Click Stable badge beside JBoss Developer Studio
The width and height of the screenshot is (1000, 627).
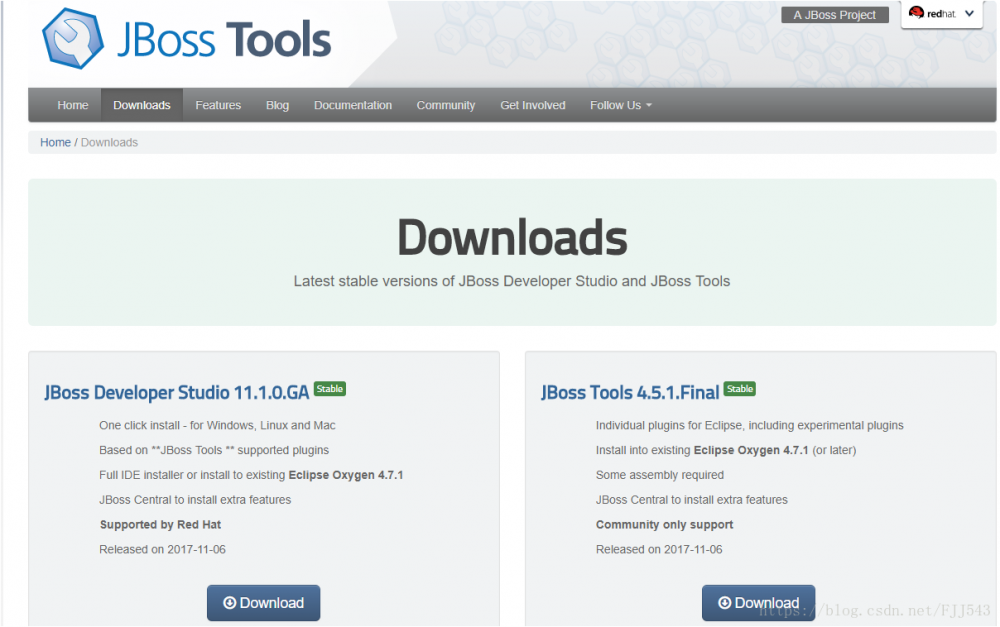tap(330, 388)
